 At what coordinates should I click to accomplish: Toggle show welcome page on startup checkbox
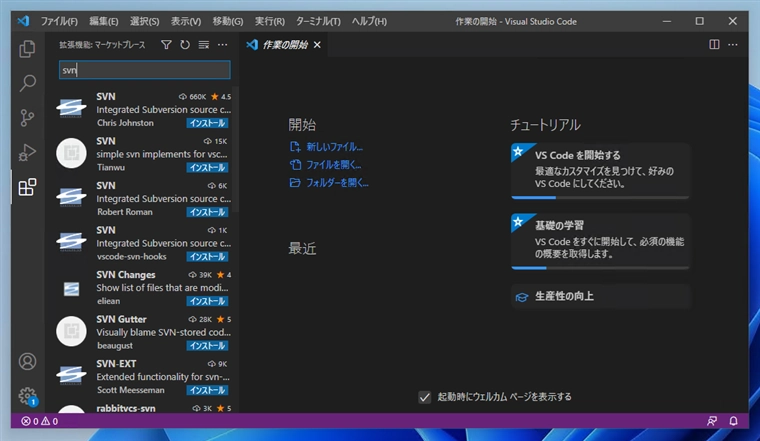pos(425,397)
